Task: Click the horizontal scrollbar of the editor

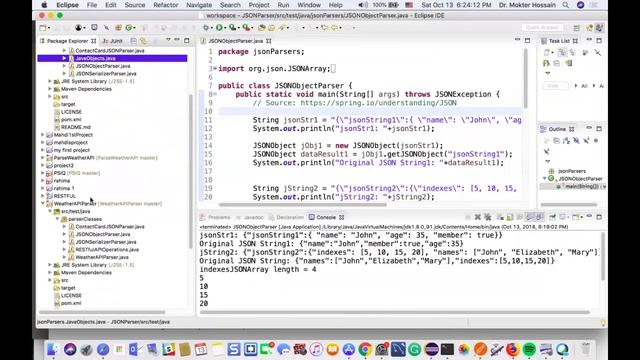Action: (302, 204)
